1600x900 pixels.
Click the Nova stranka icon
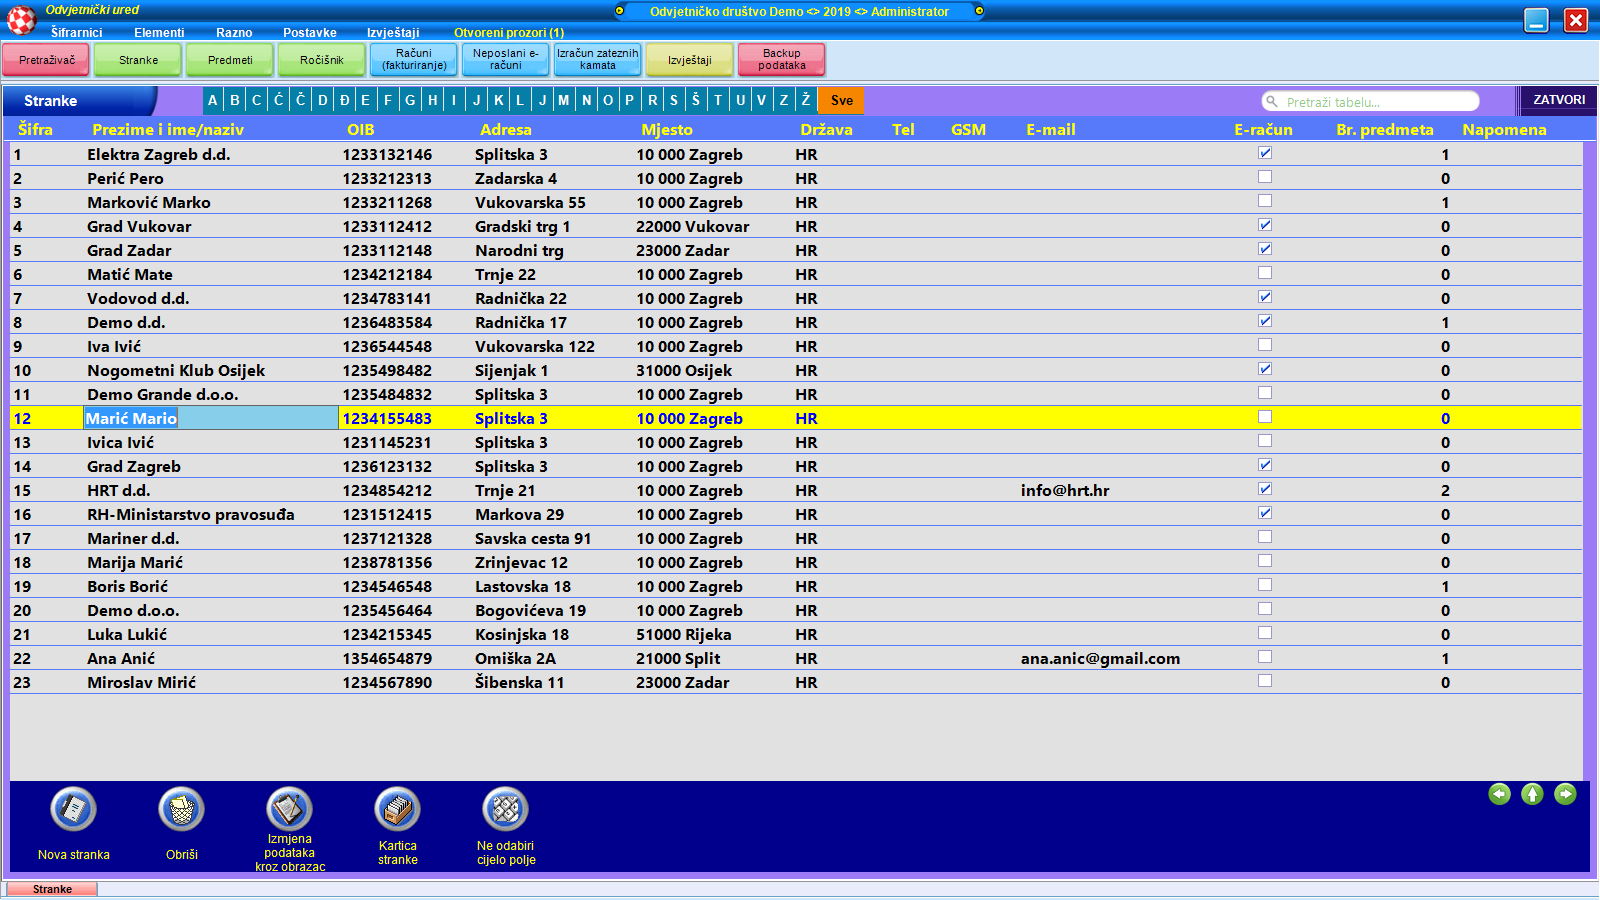[73, 809]
